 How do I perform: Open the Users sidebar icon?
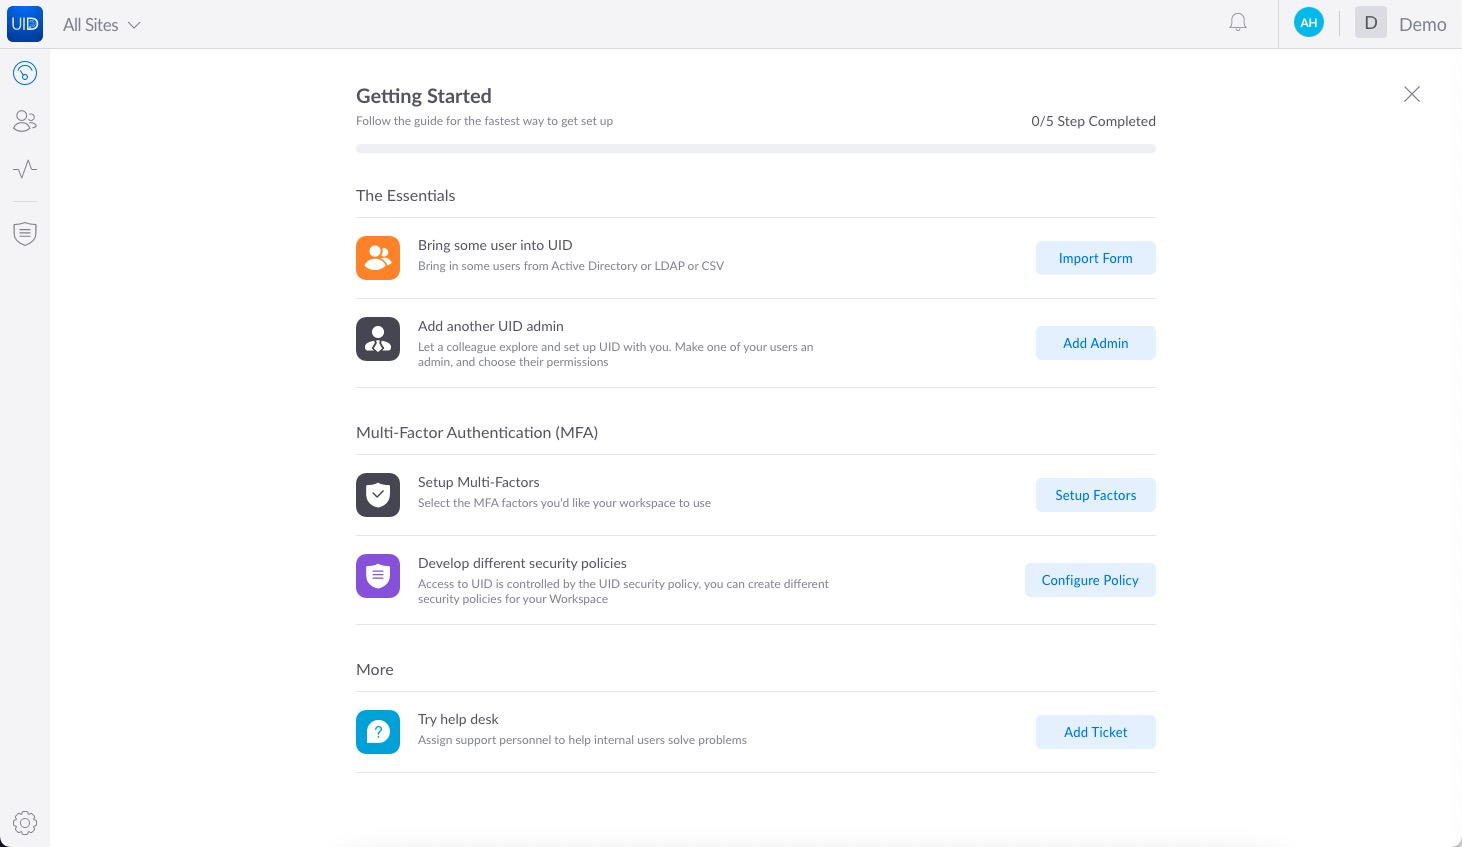pyautogui.click(x=25, y=121)
